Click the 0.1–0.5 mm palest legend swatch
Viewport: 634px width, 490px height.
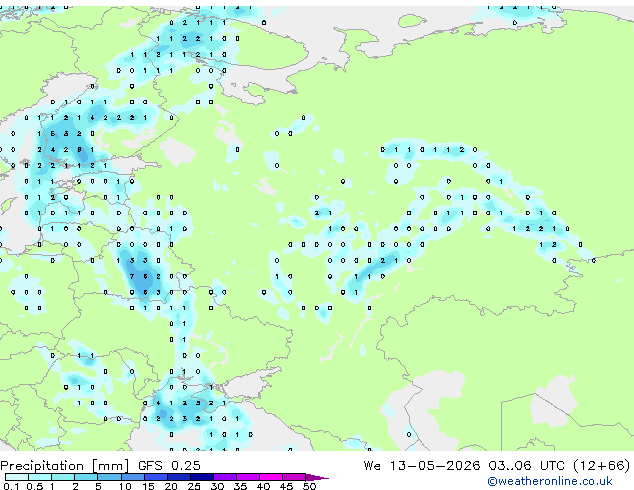point(17,477)
